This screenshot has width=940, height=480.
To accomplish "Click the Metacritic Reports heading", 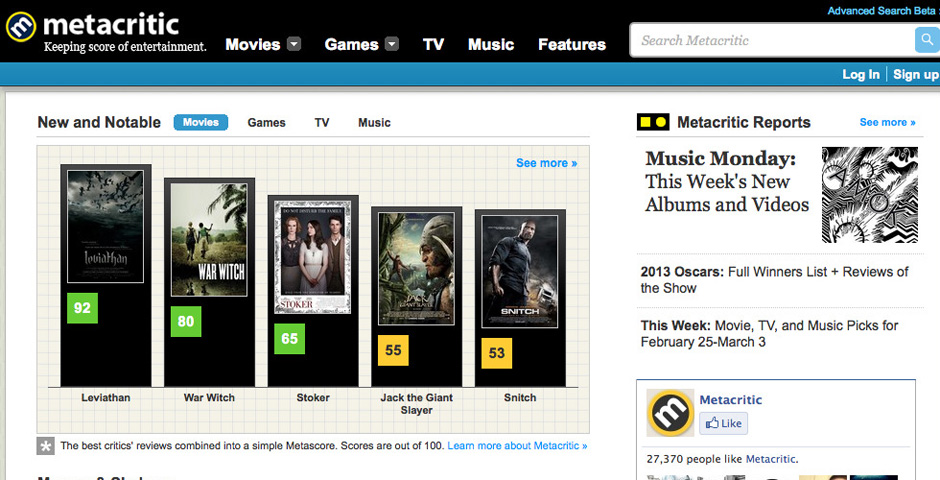I will click(744, 122).
